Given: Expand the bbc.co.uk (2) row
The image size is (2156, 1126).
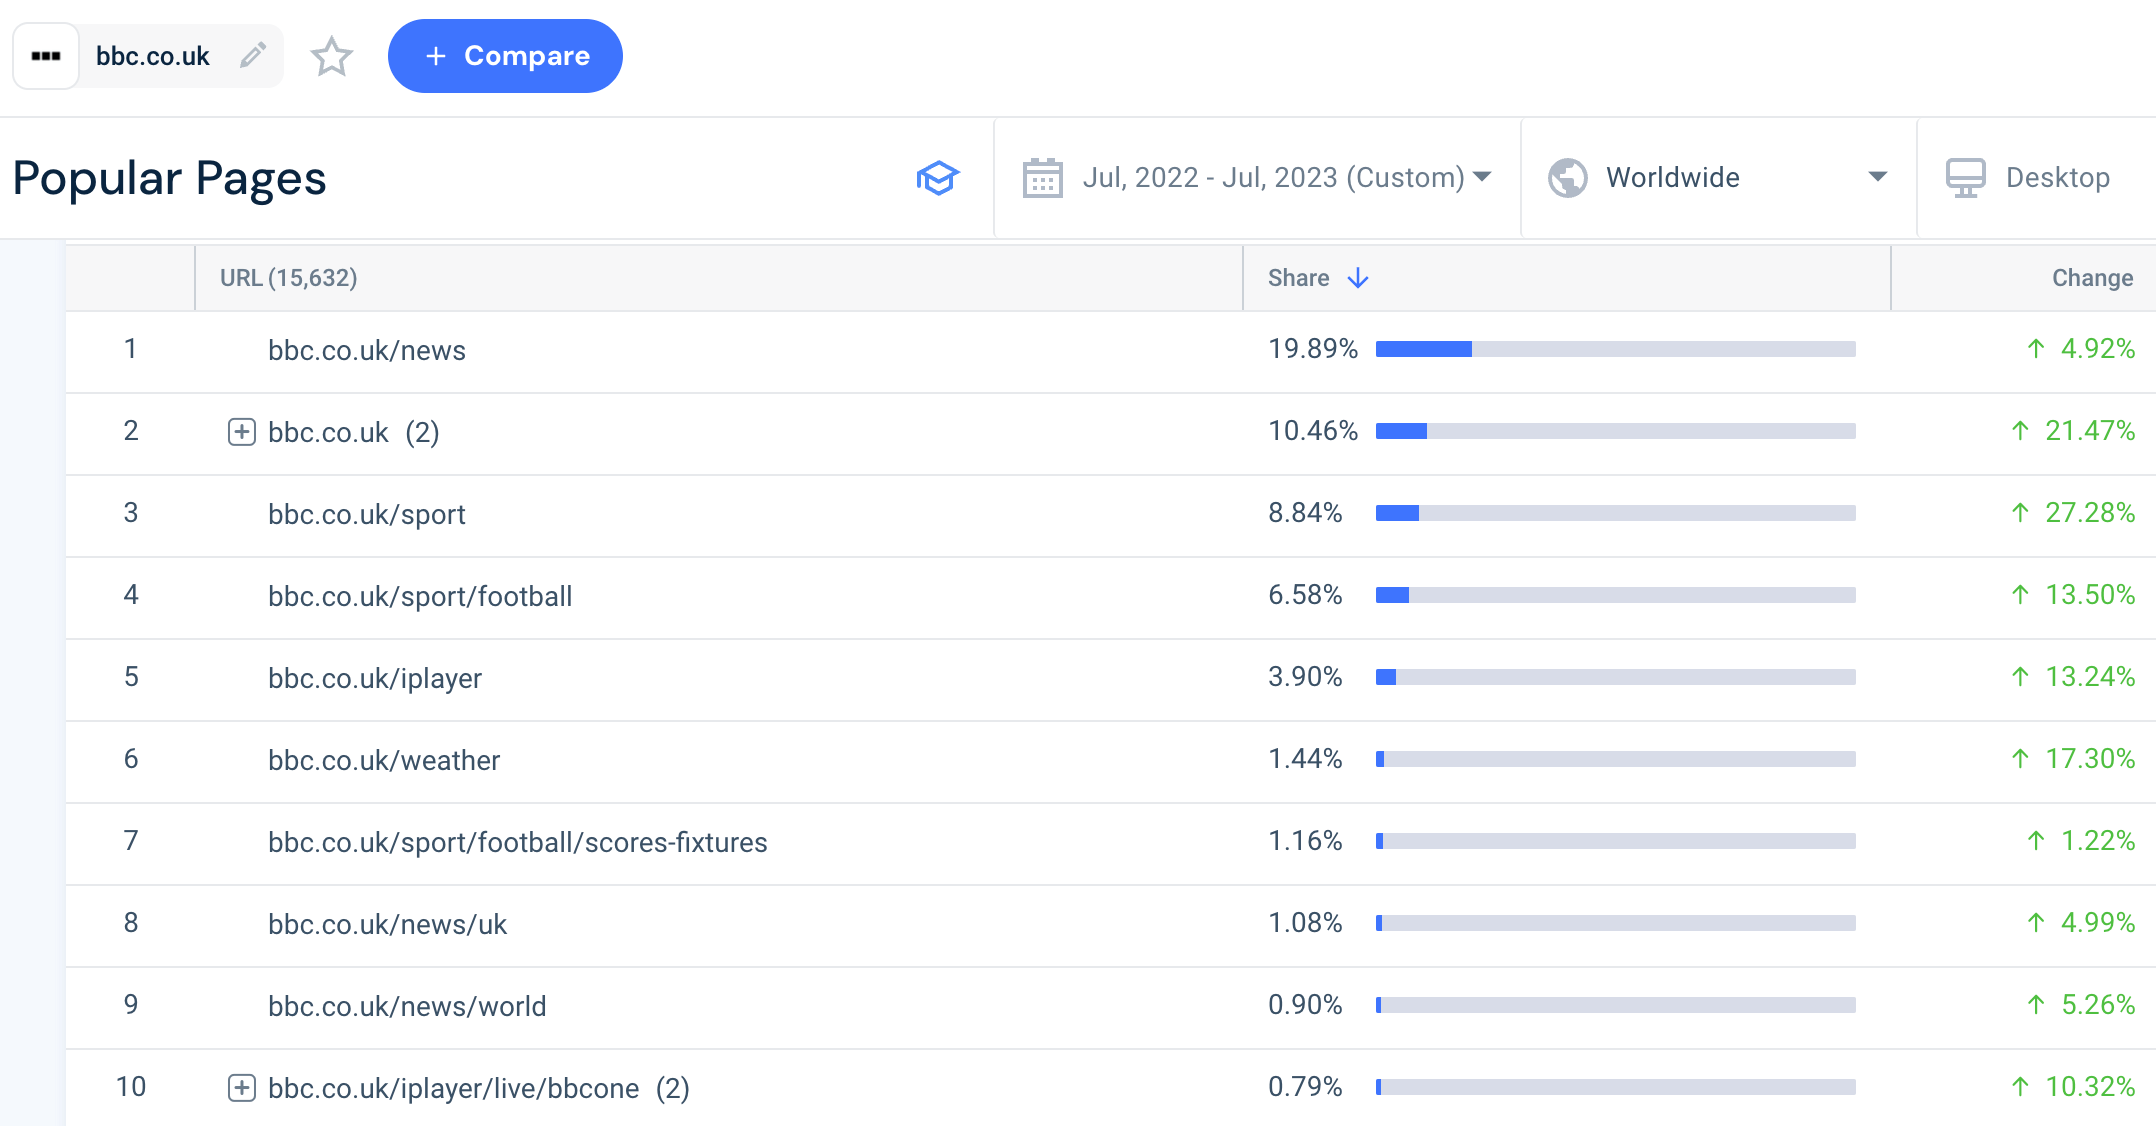Looking at the screenshot, I should [x=241, y=432].
